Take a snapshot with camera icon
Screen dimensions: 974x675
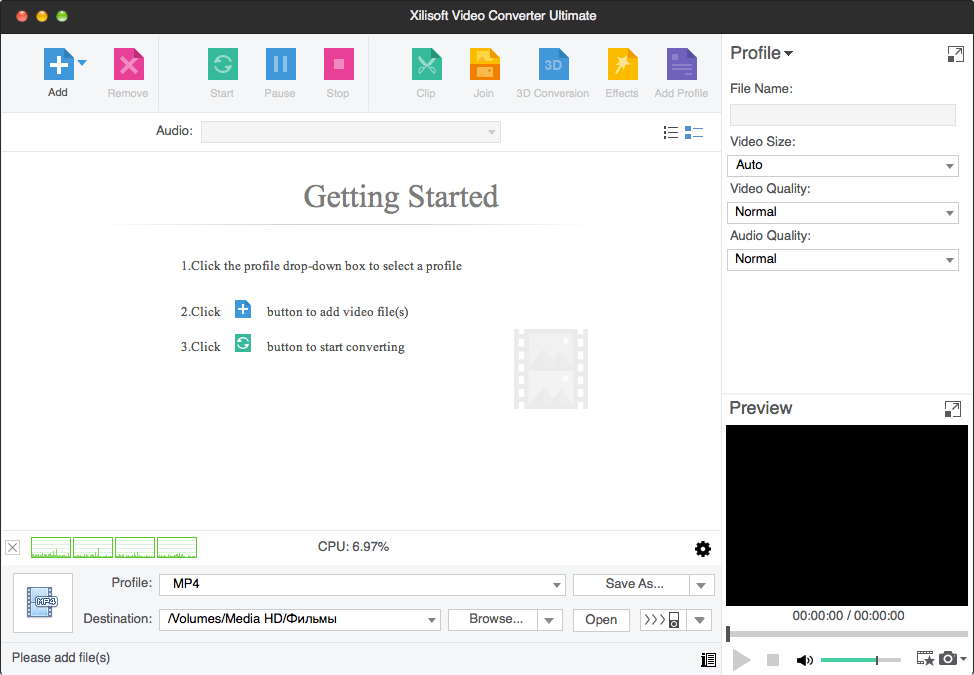[947, 658]
